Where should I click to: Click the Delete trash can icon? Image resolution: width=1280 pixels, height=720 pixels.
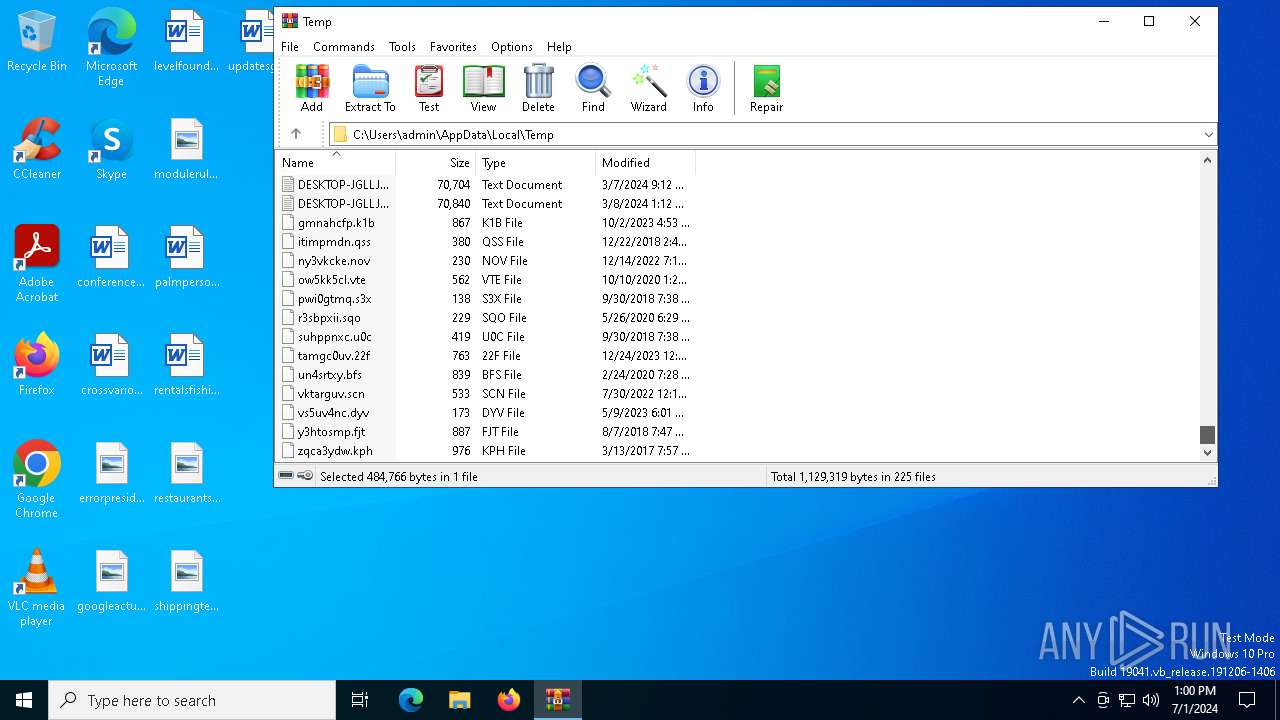pyautogui.click(x=538, y=88)
